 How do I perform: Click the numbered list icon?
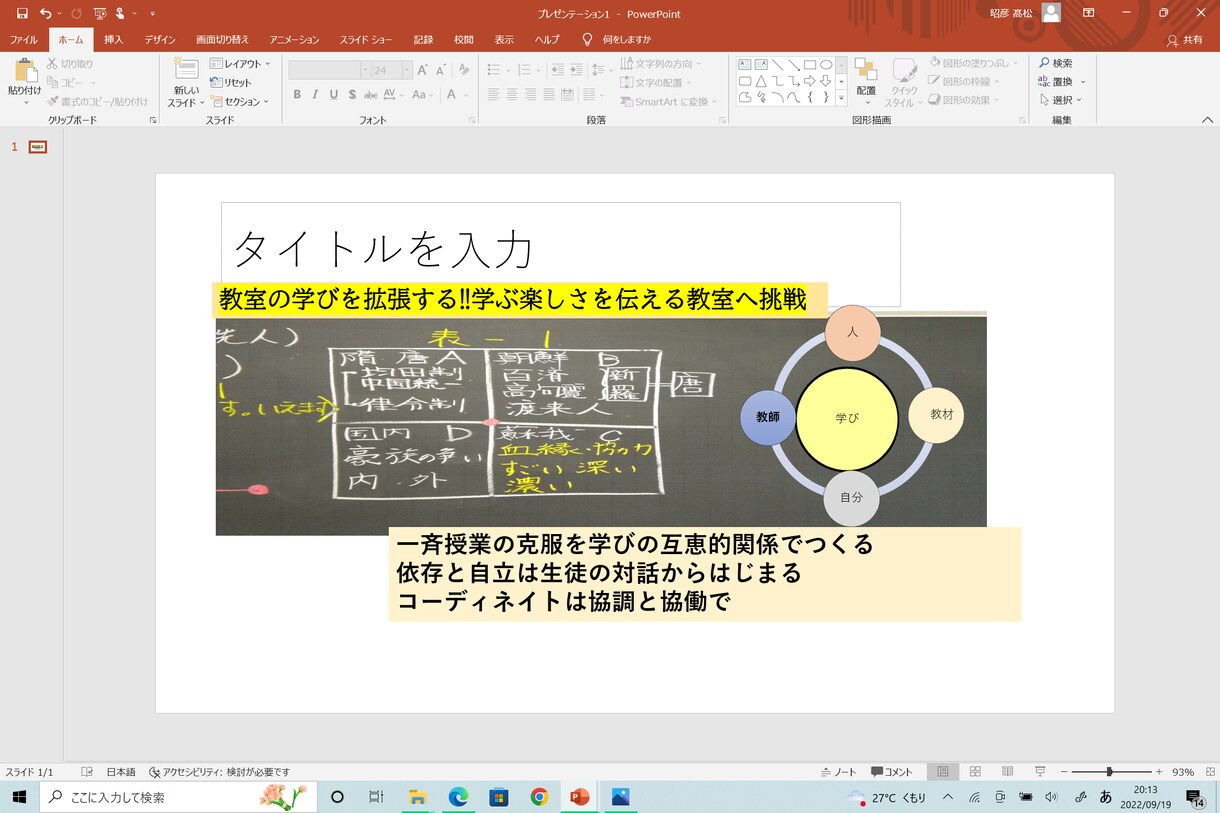click(x=522, y=70)
